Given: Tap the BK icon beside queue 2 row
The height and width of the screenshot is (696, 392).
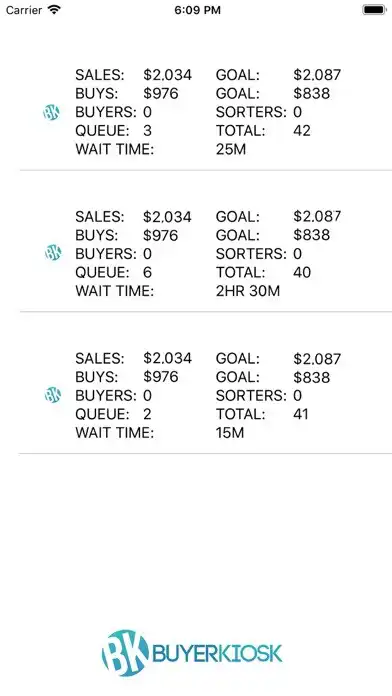Looking at the screenshot, I should coord(52,395).
